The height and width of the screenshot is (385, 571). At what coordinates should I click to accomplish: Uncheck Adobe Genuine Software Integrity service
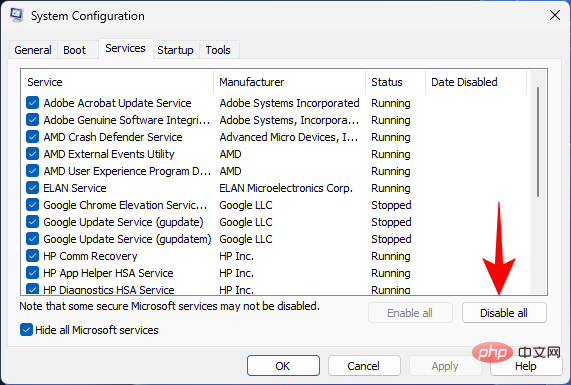(32, 120)
